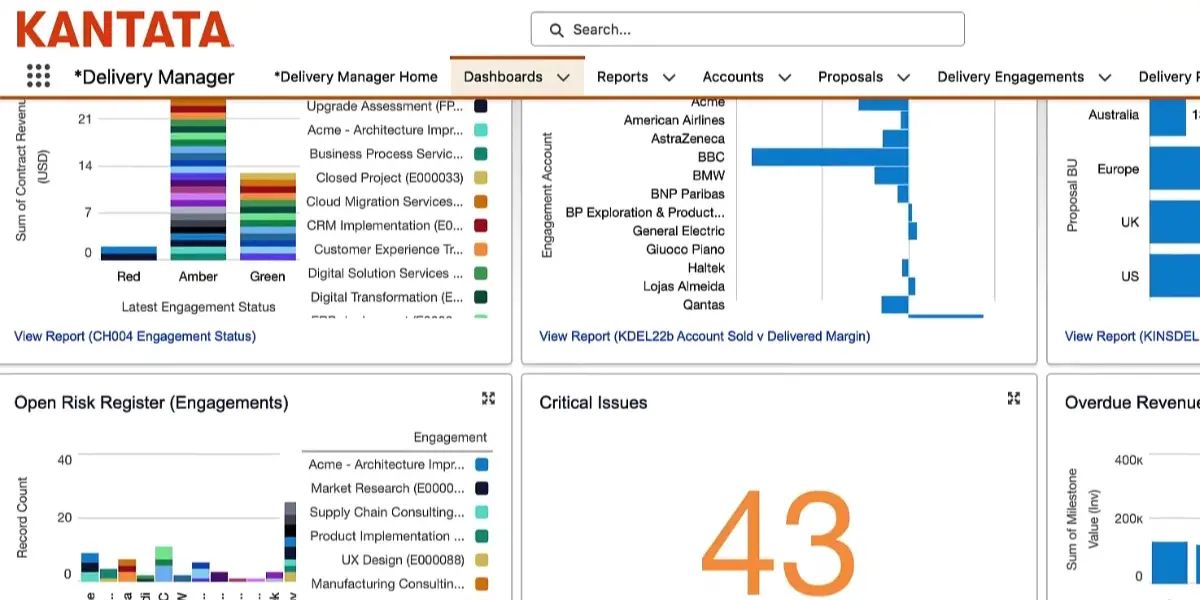The width and height of the screenshot is (1200, 600).
Task: Focus the Search input field
Action: 747,29
